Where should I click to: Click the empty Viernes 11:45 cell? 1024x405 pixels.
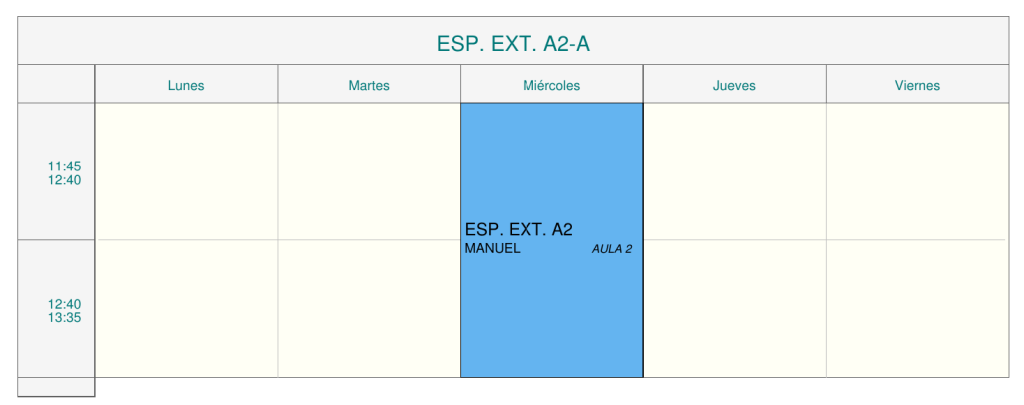pos(917,171)
